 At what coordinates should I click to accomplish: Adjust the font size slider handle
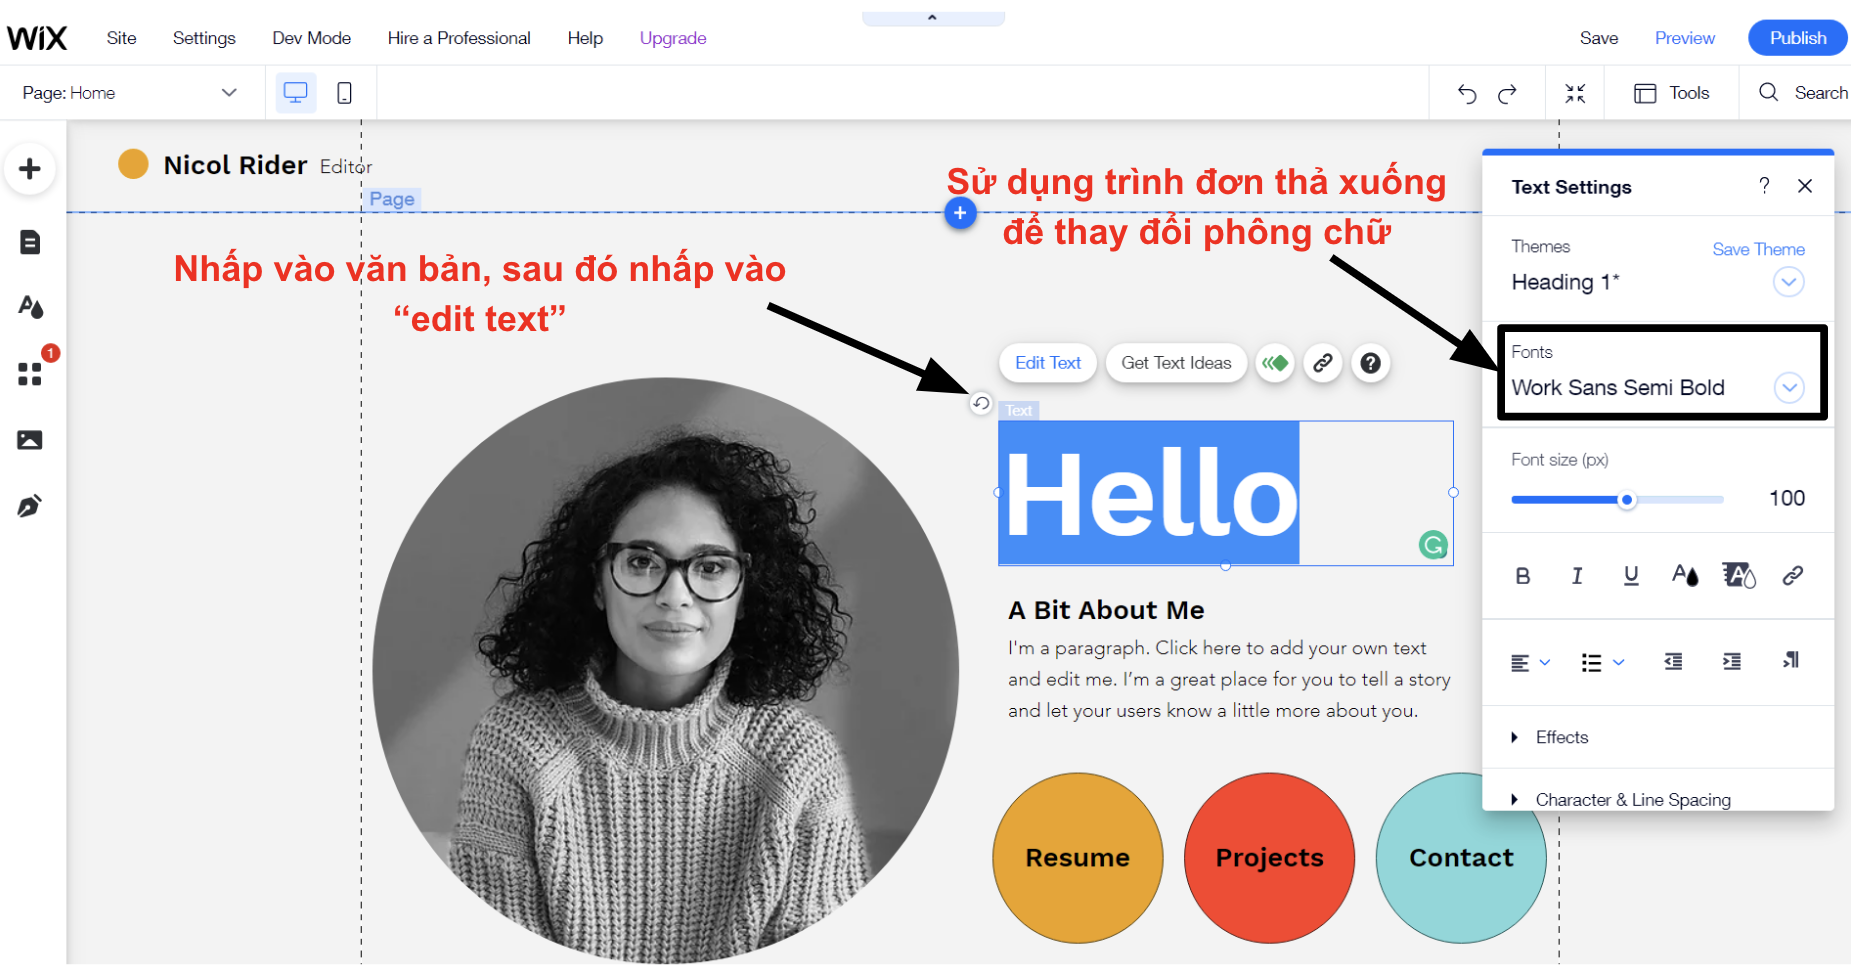[x=1627, y=500]
